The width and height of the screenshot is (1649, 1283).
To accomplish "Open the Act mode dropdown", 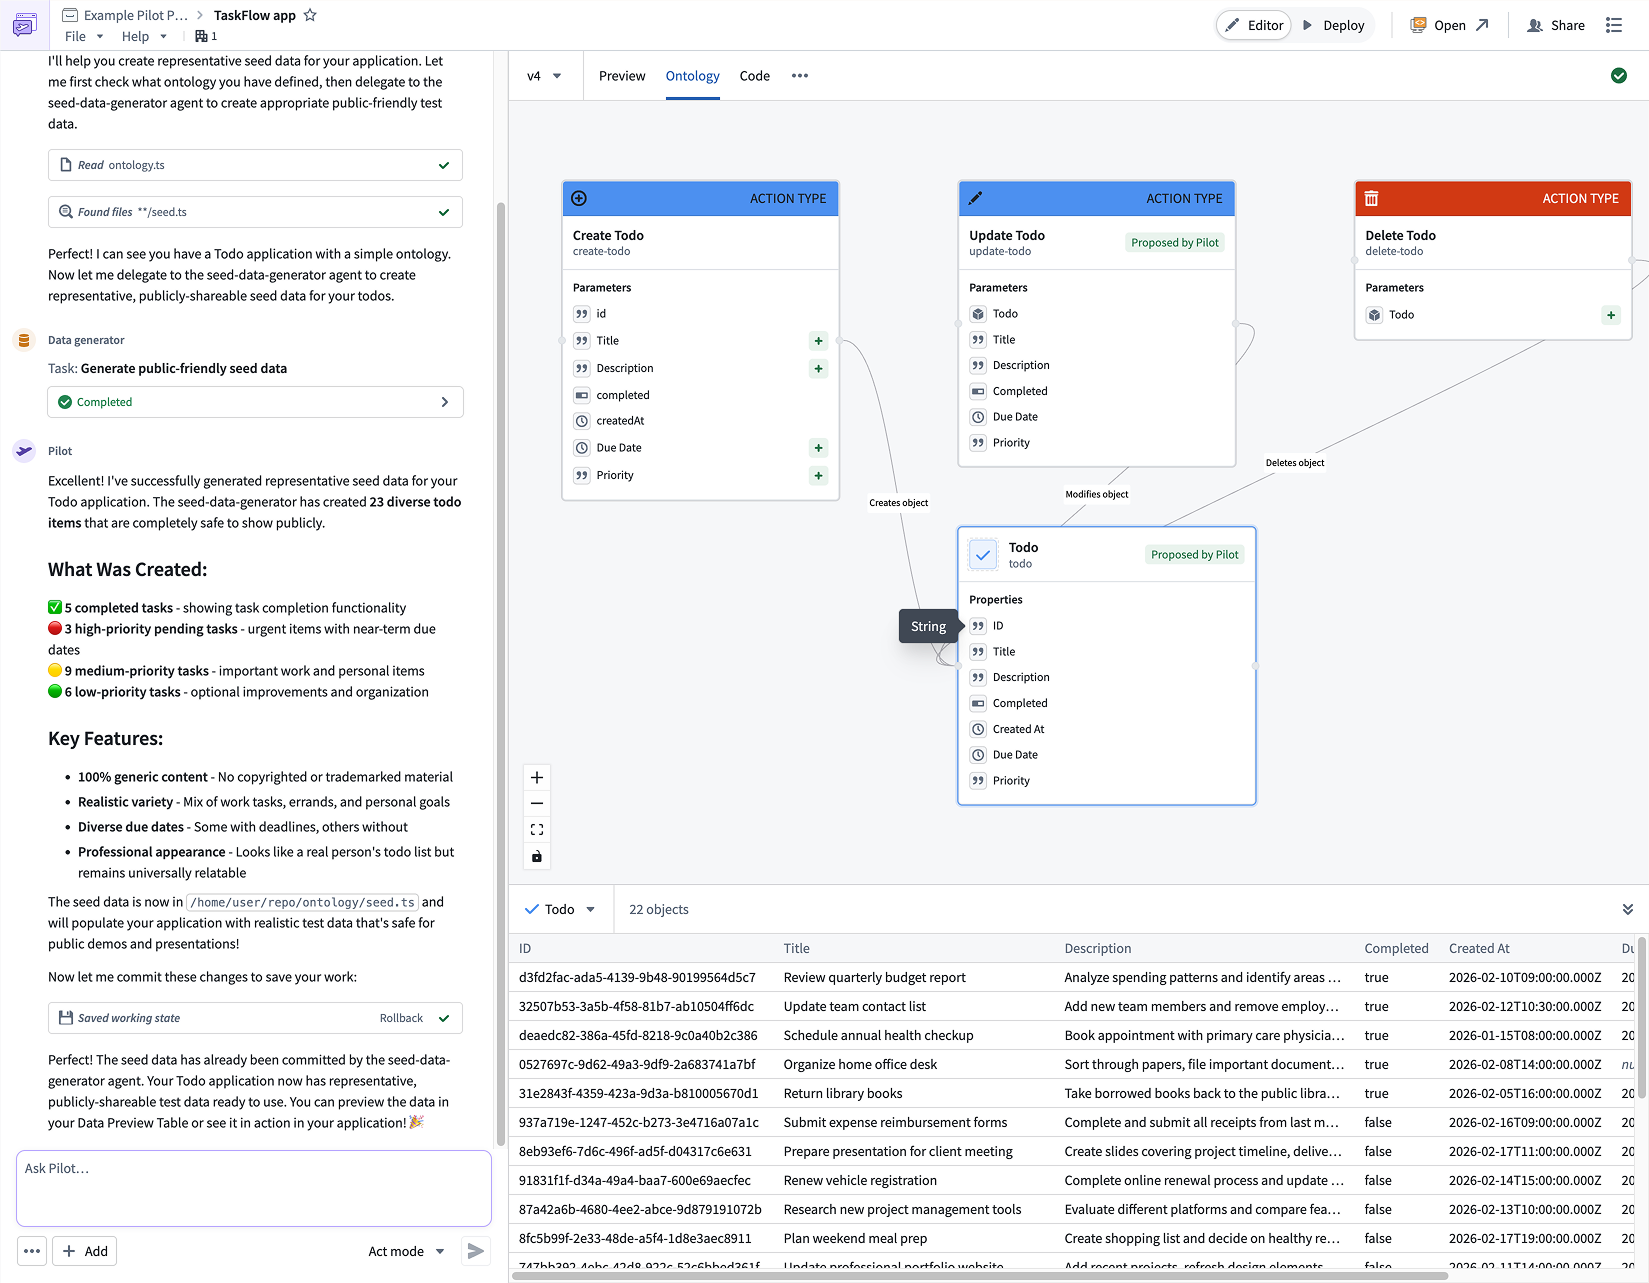I will (406, 1250).
